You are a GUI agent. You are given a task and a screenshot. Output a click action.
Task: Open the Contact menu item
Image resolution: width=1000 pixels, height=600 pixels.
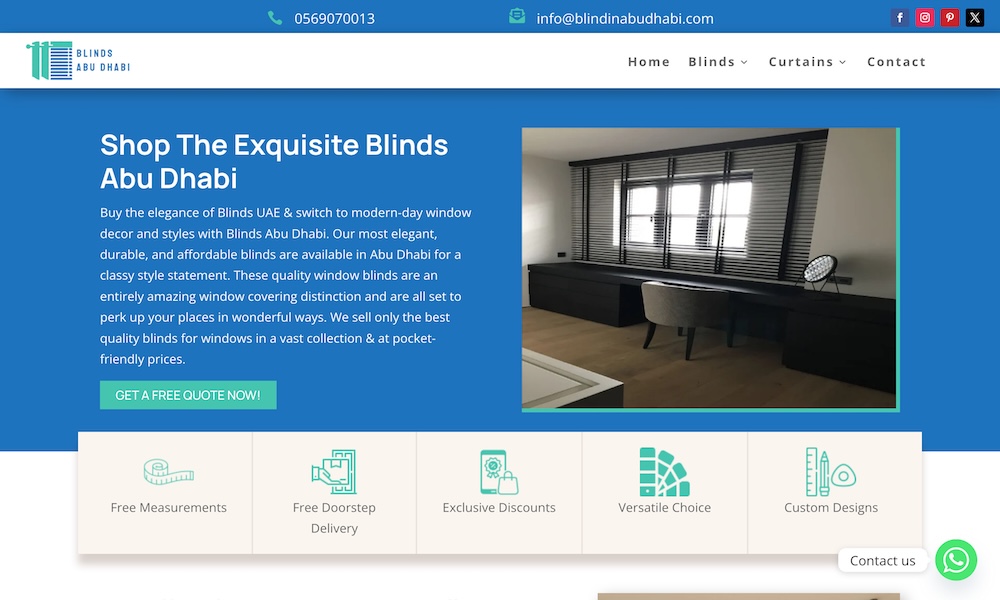(x=896, y=62)
